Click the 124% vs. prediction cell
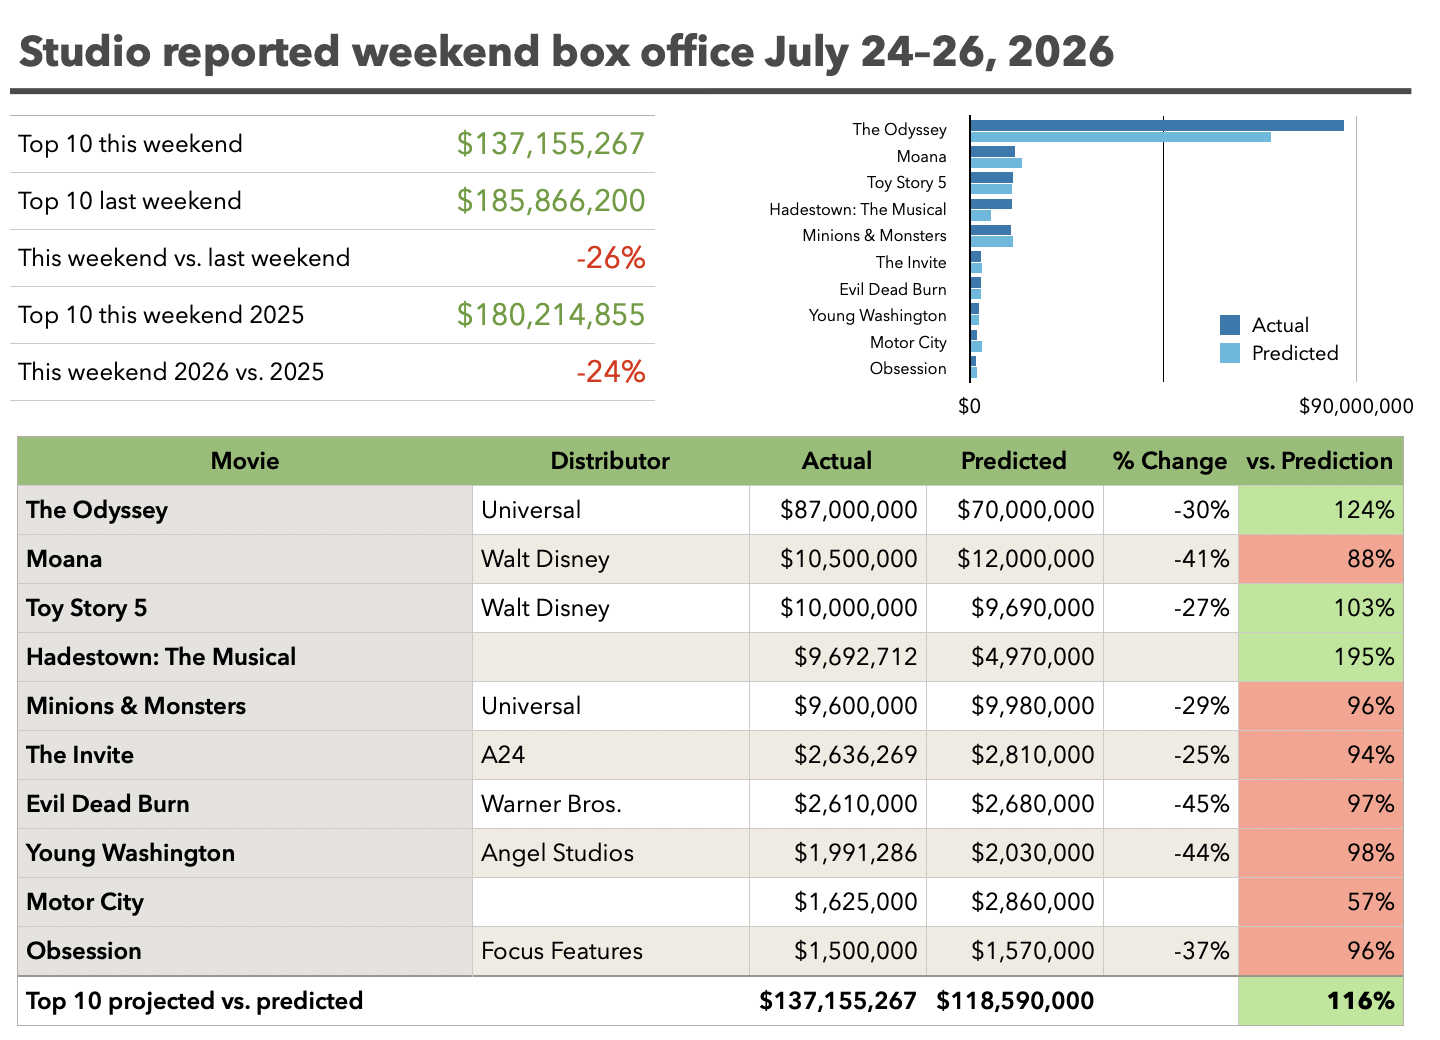The height and width of the screenshot is (1040, 1440). tap(1320, 510)
